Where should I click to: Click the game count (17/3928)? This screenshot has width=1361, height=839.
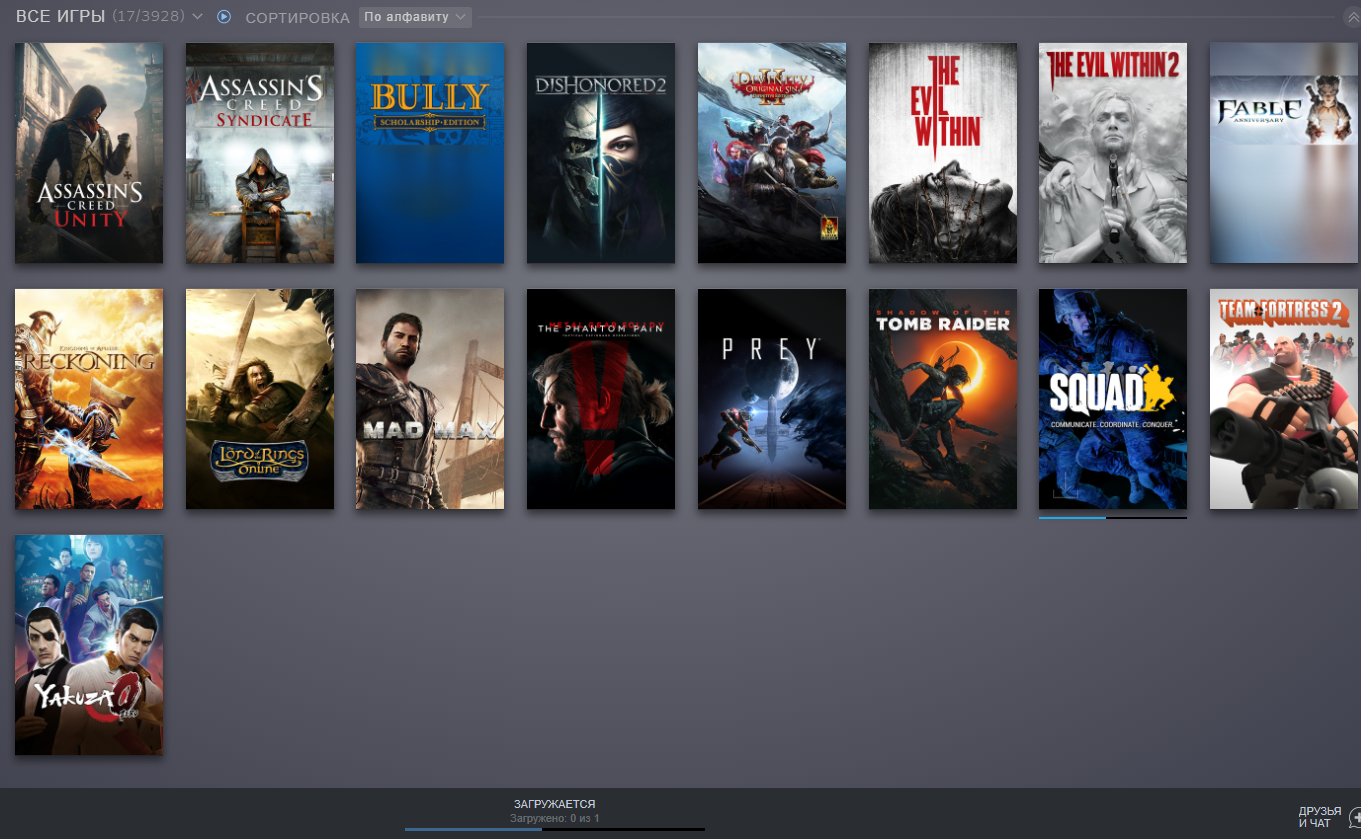tap(148, 17)
